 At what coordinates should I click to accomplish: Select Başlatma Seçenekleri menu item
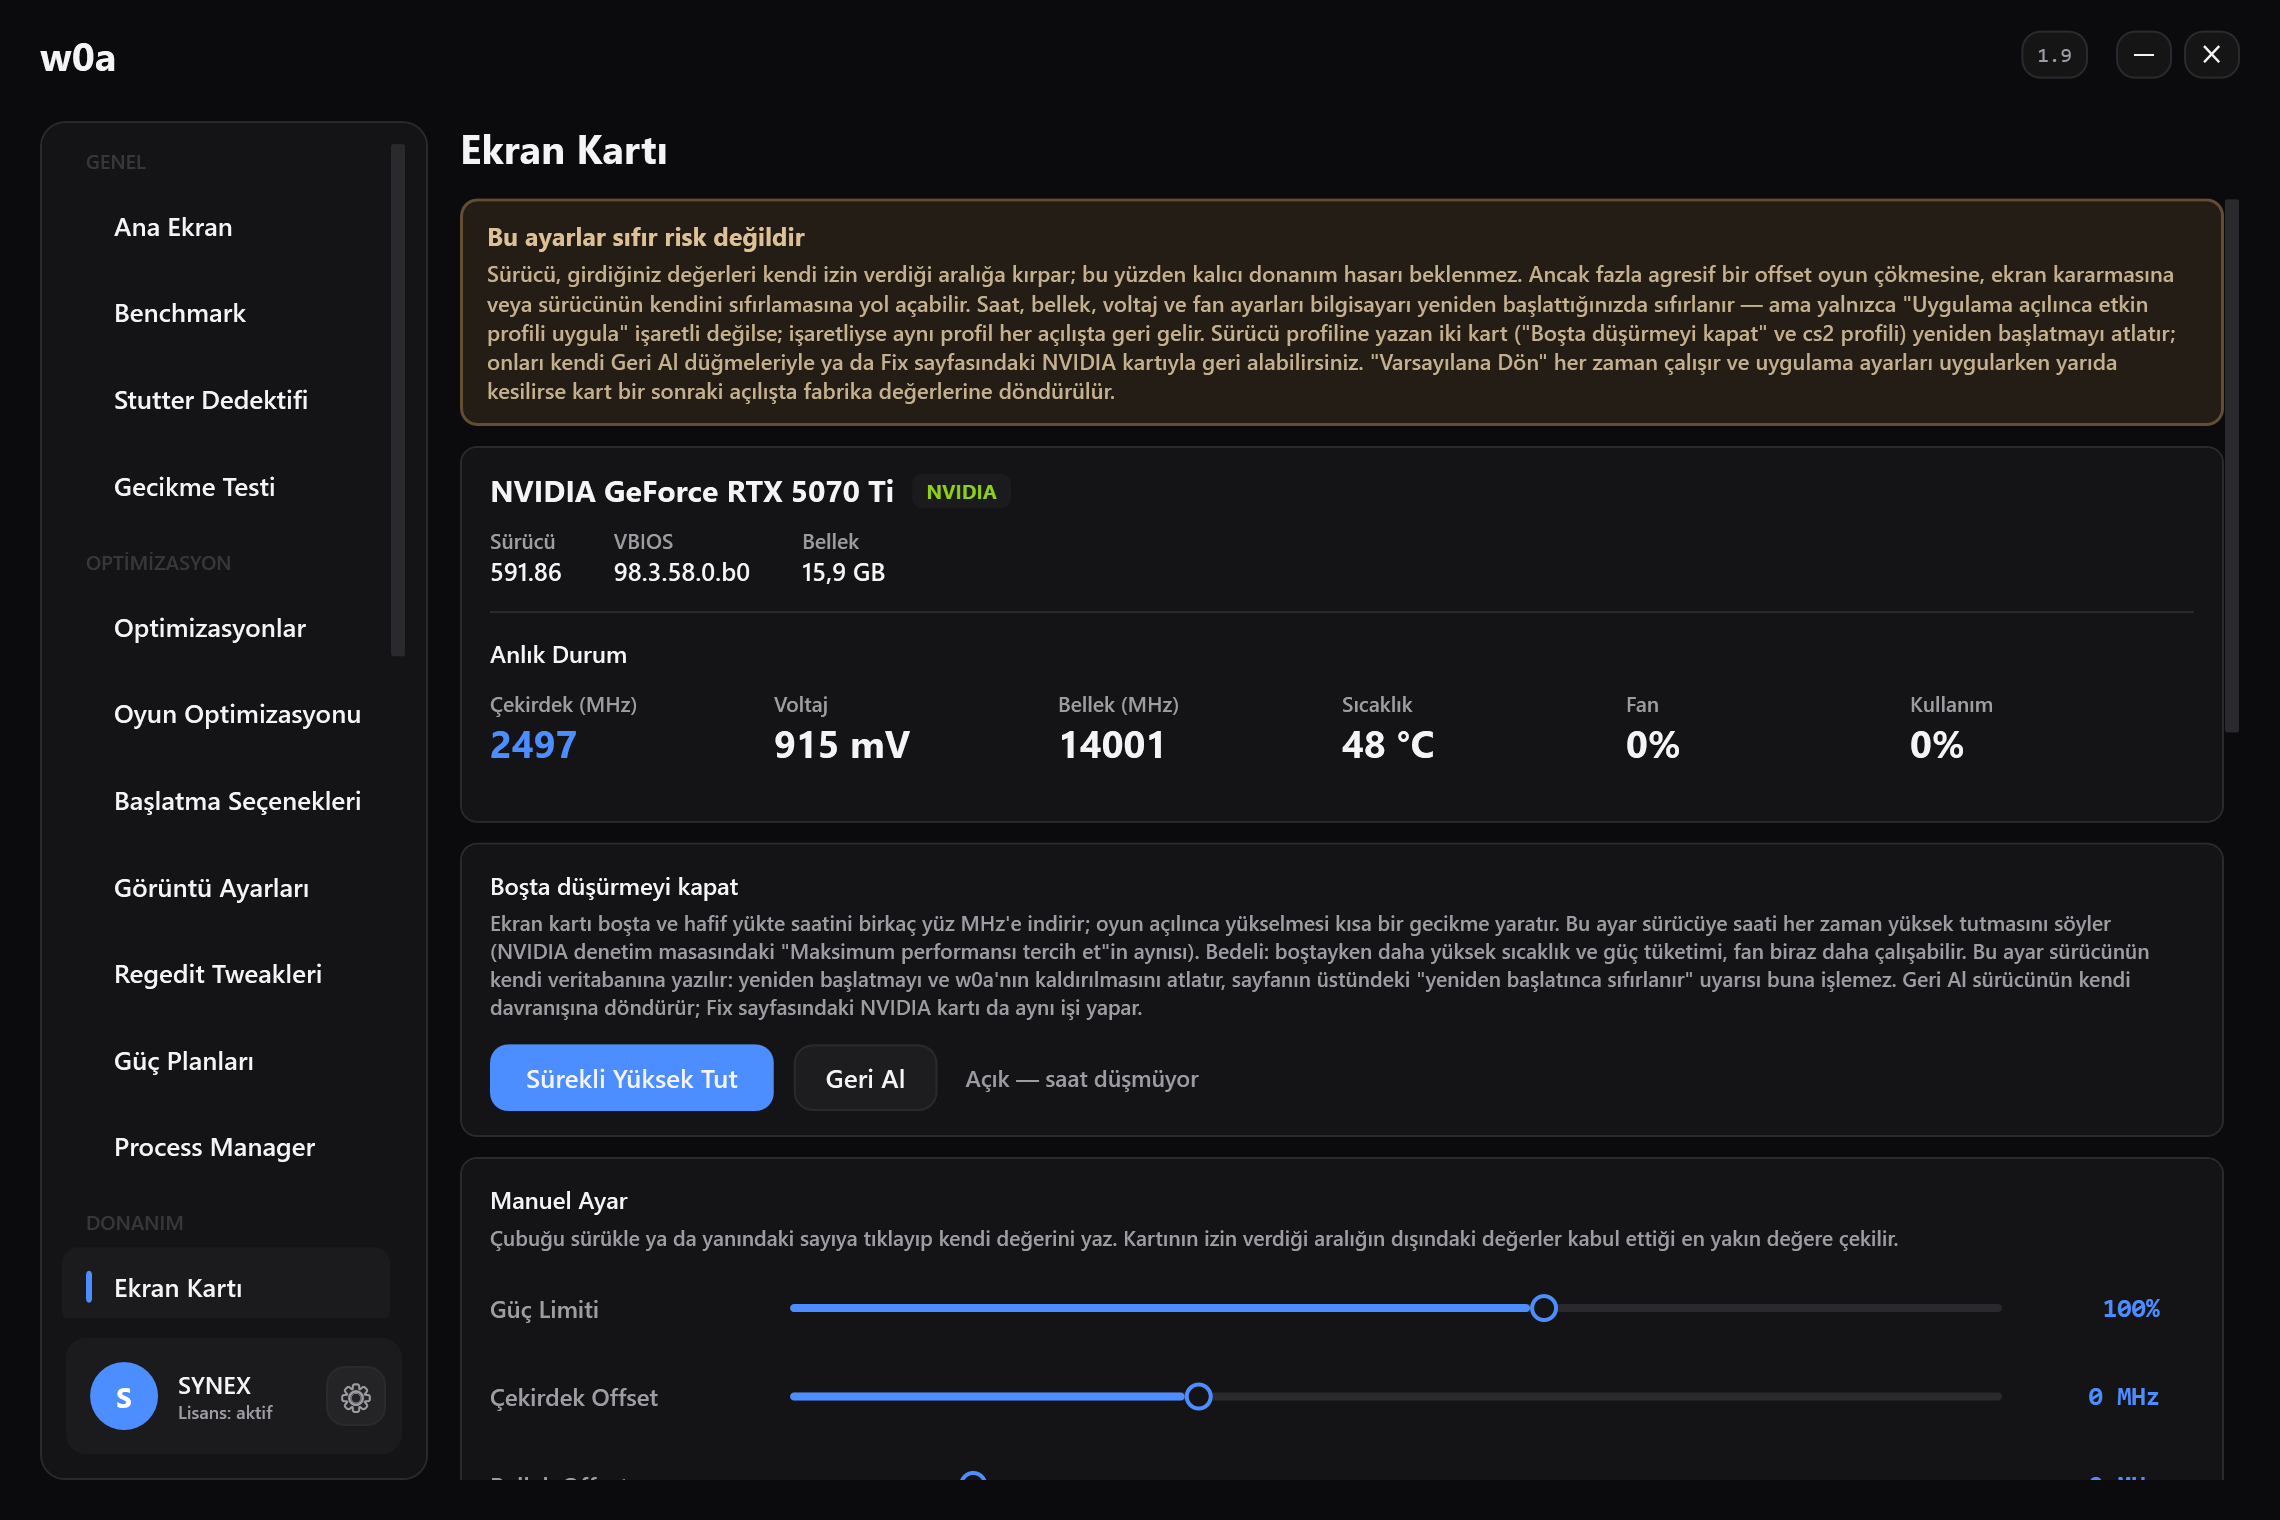coord(226,801)
